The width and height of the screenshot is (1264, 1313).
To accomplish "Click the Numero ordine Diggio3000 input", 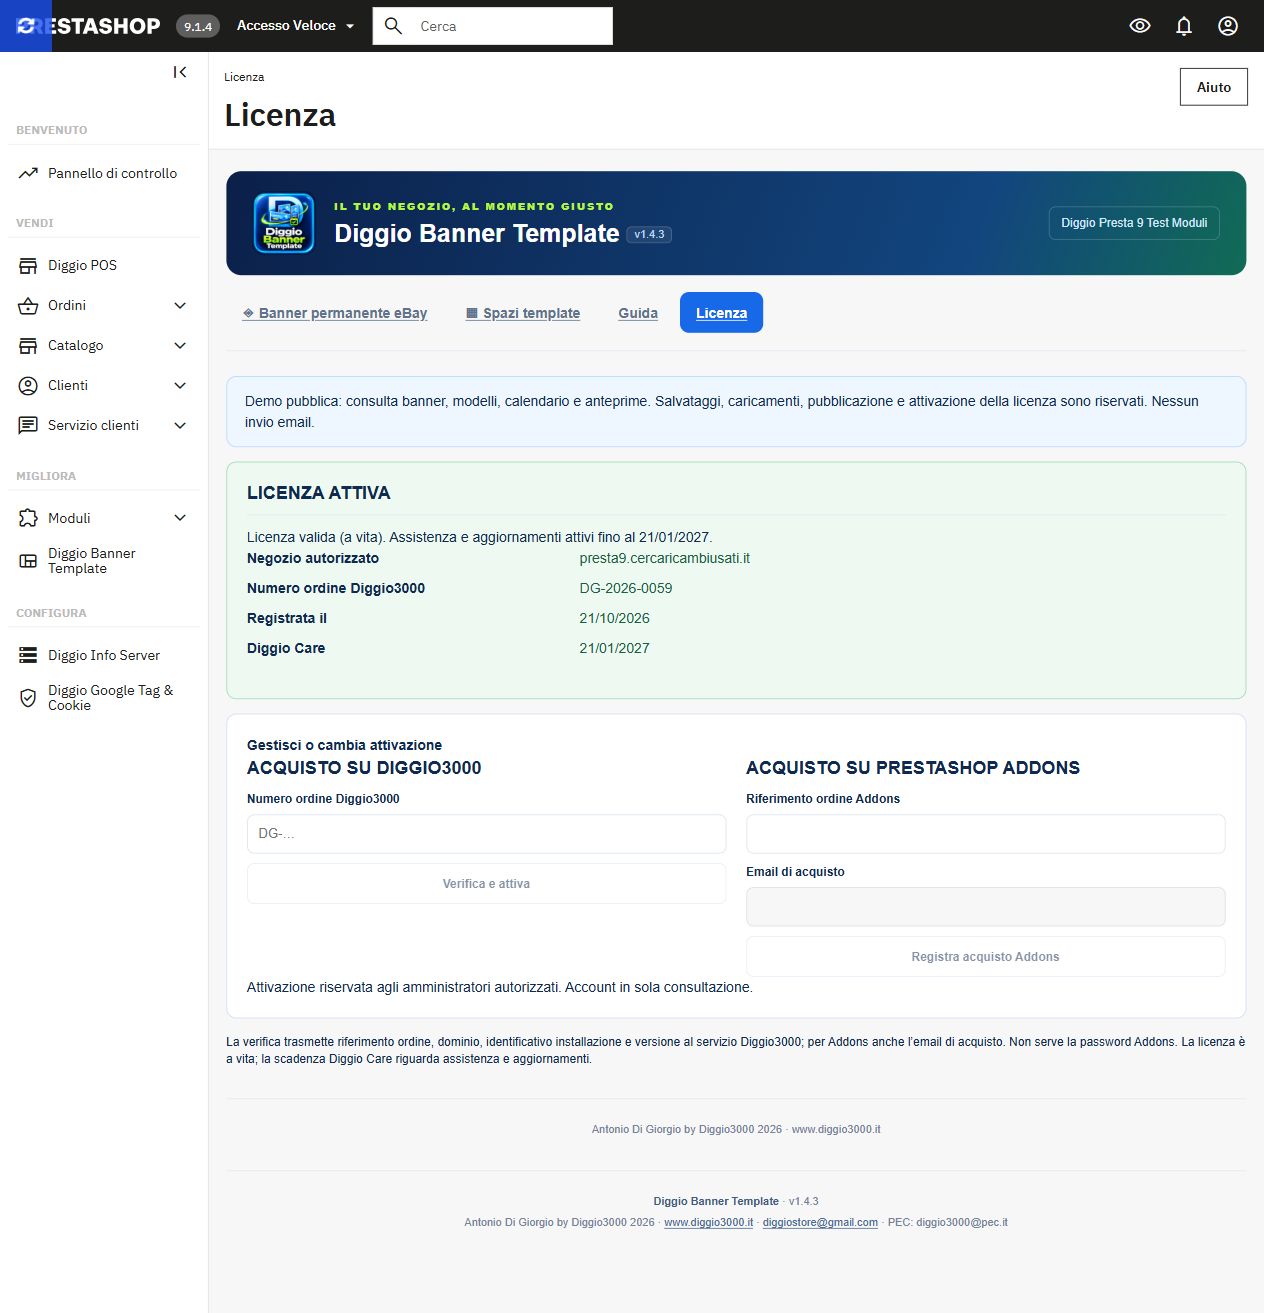I will [486, 834].
